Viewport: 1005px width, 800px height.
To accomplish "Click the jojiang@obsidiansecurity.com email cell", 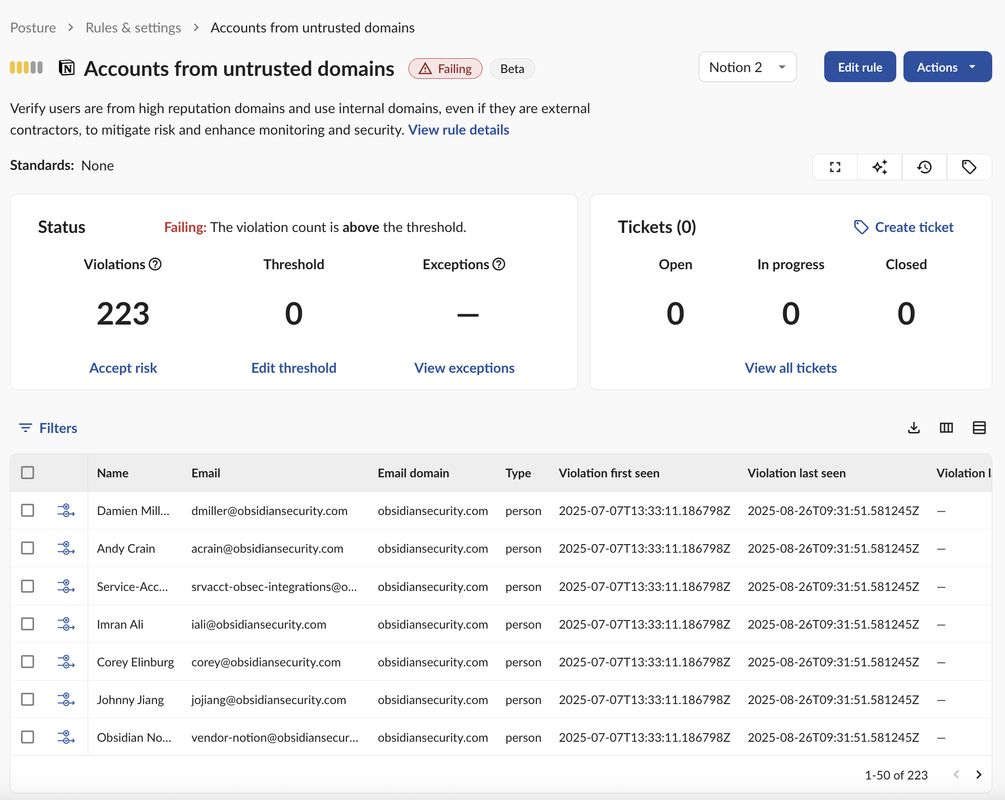I will [269, 700].
